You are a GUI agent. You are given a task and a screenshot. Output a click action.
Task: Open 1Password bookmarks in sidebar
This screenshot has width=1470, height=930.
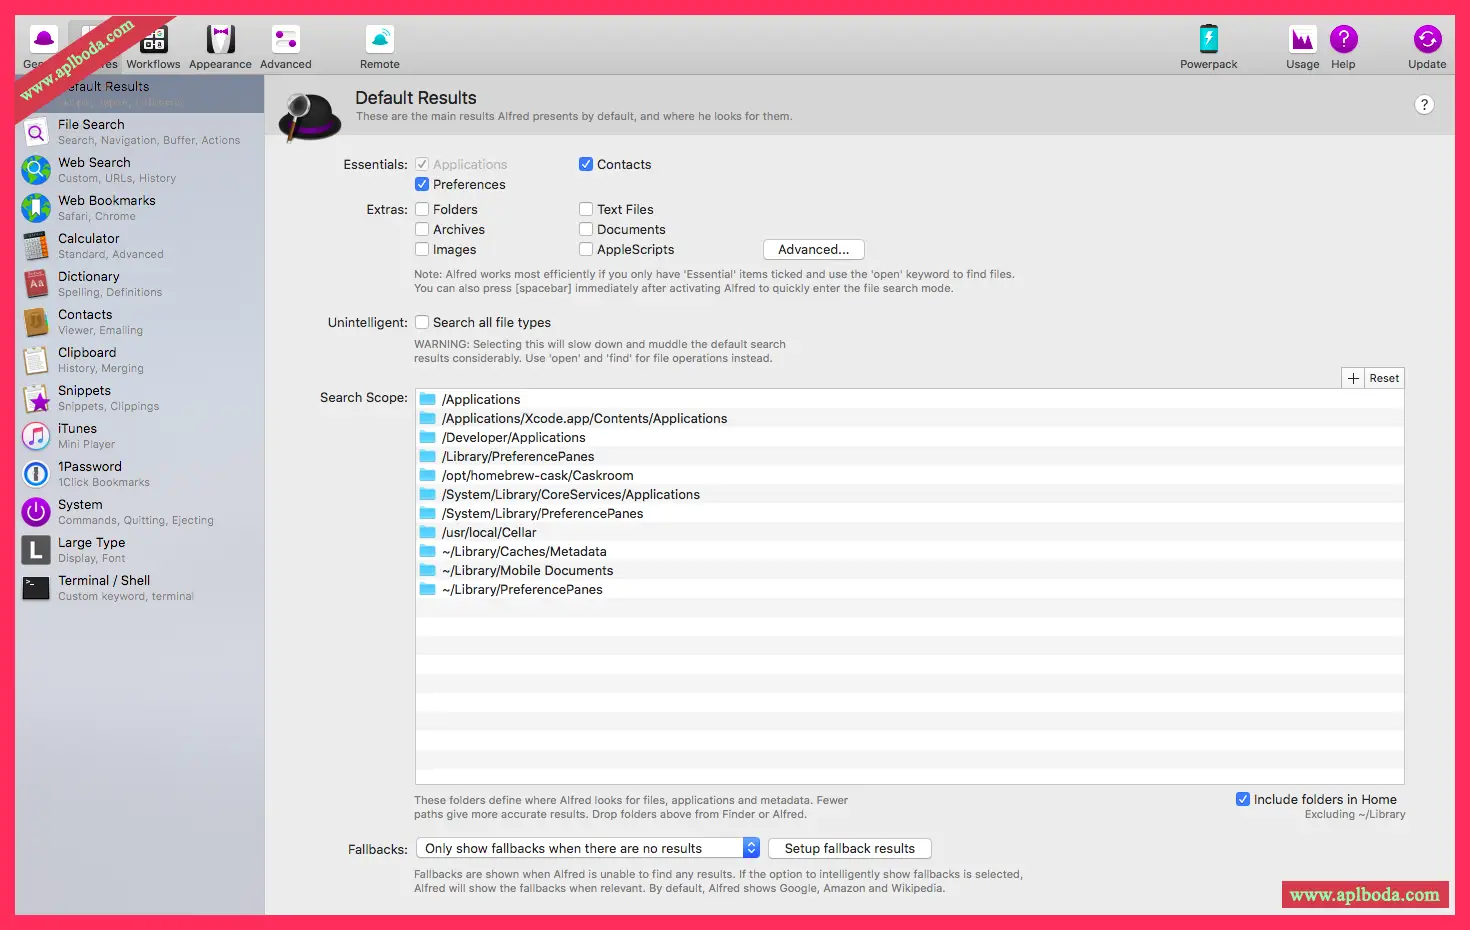click(89, 473)
